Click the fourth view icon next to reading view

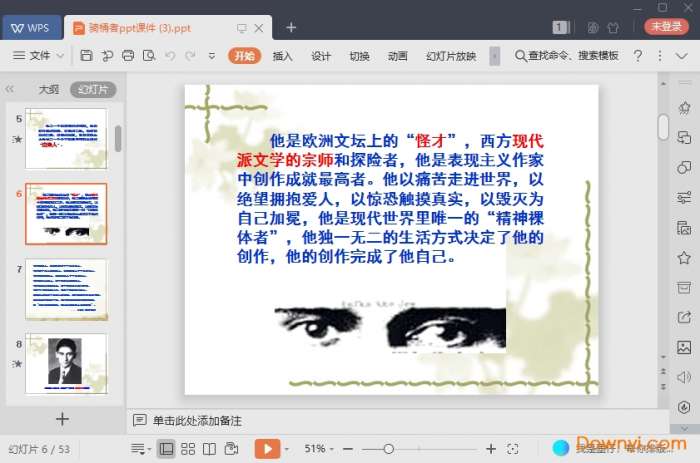(x=231, y=449)
